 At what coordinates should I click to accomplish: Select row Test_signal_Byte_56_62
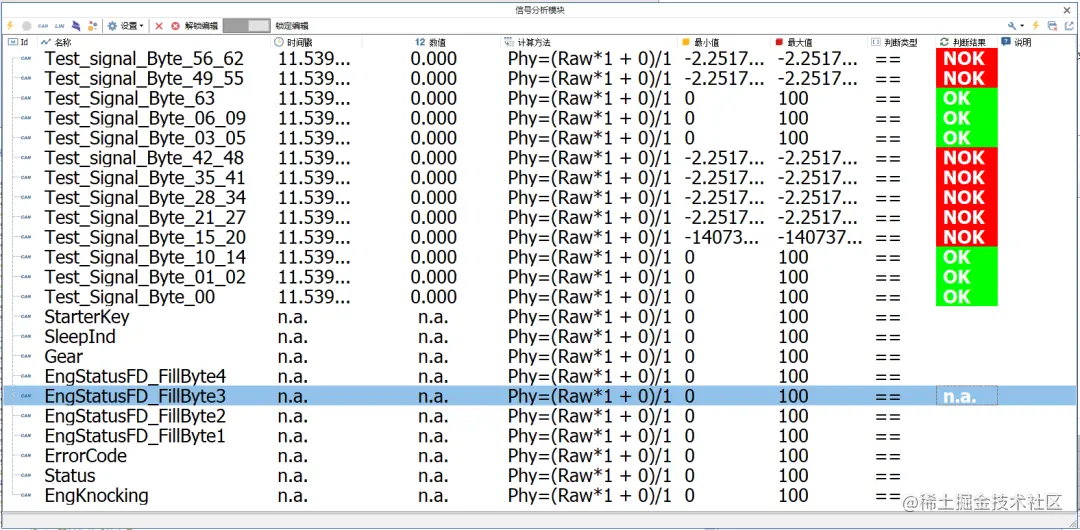coord(539,59)
